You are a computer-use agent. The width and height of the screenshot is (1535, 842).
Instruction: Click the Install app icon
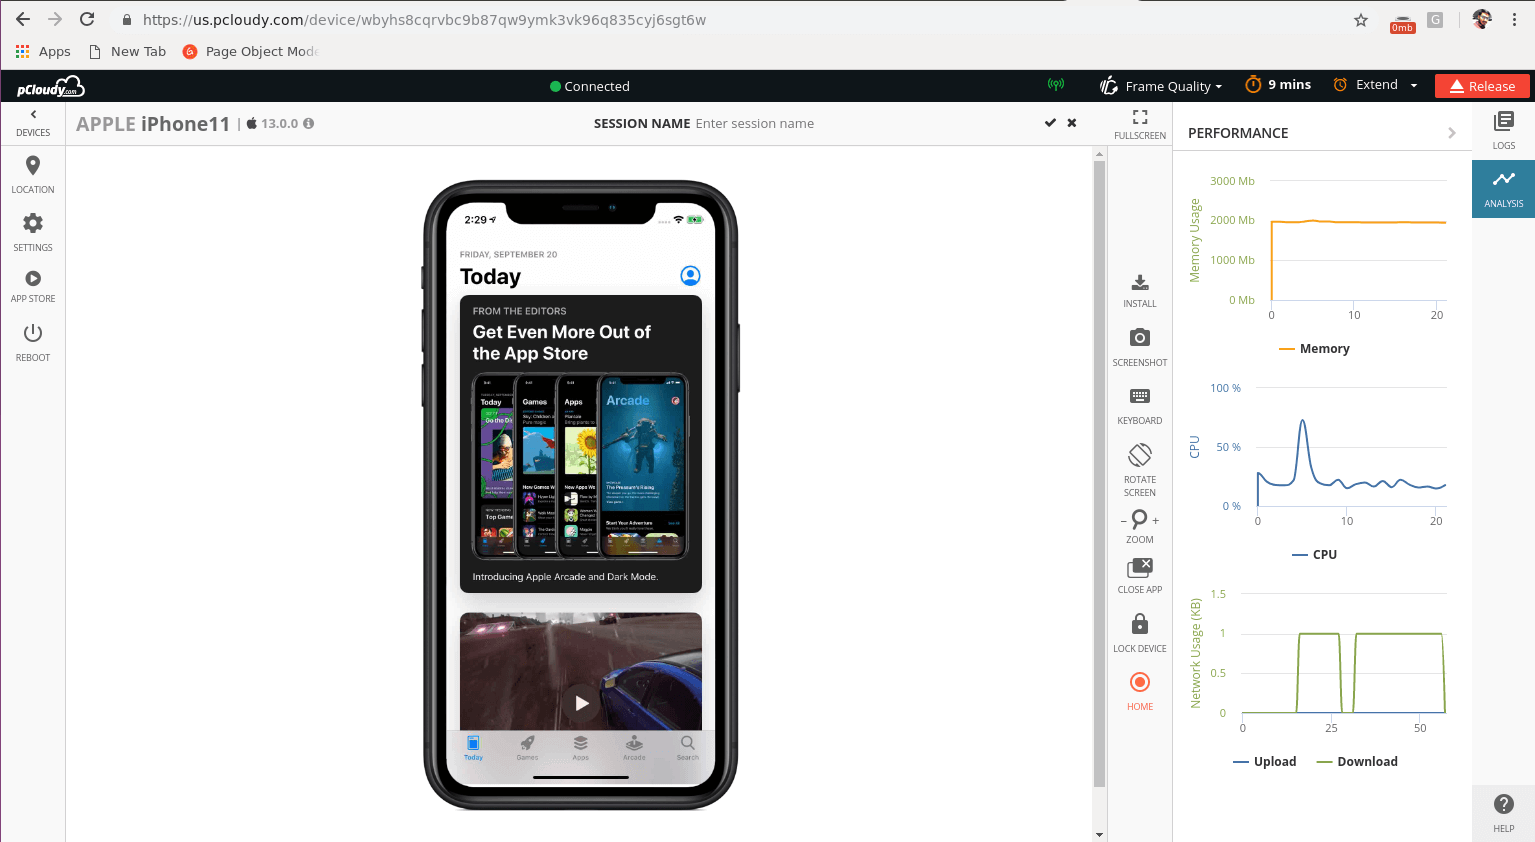1140,283
